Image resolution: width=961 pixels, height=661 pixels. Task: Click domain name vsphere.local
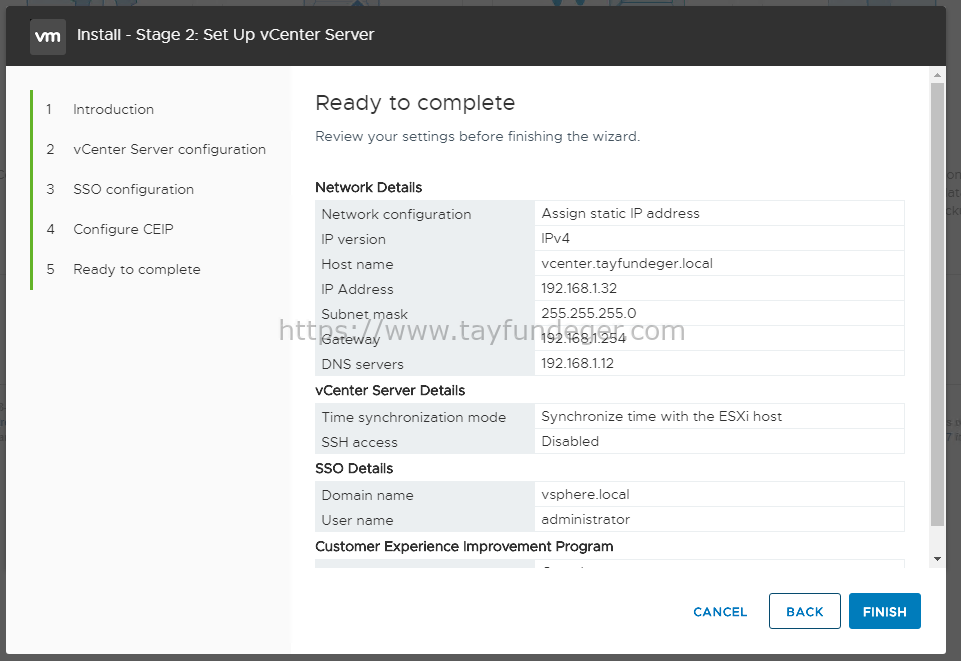(x=585, y=494)
